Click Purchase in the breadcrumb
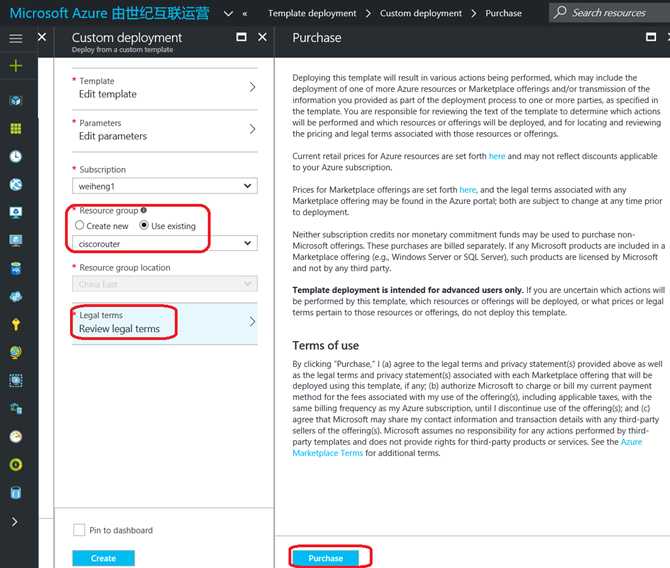The width and height of the screenshot is (670, 568). (503, 13)
